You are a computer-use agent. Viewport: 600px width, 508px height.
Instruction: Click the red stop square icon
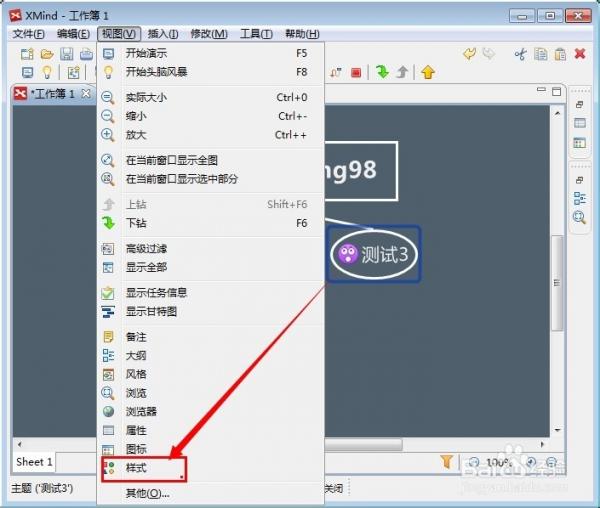[356, 72]
